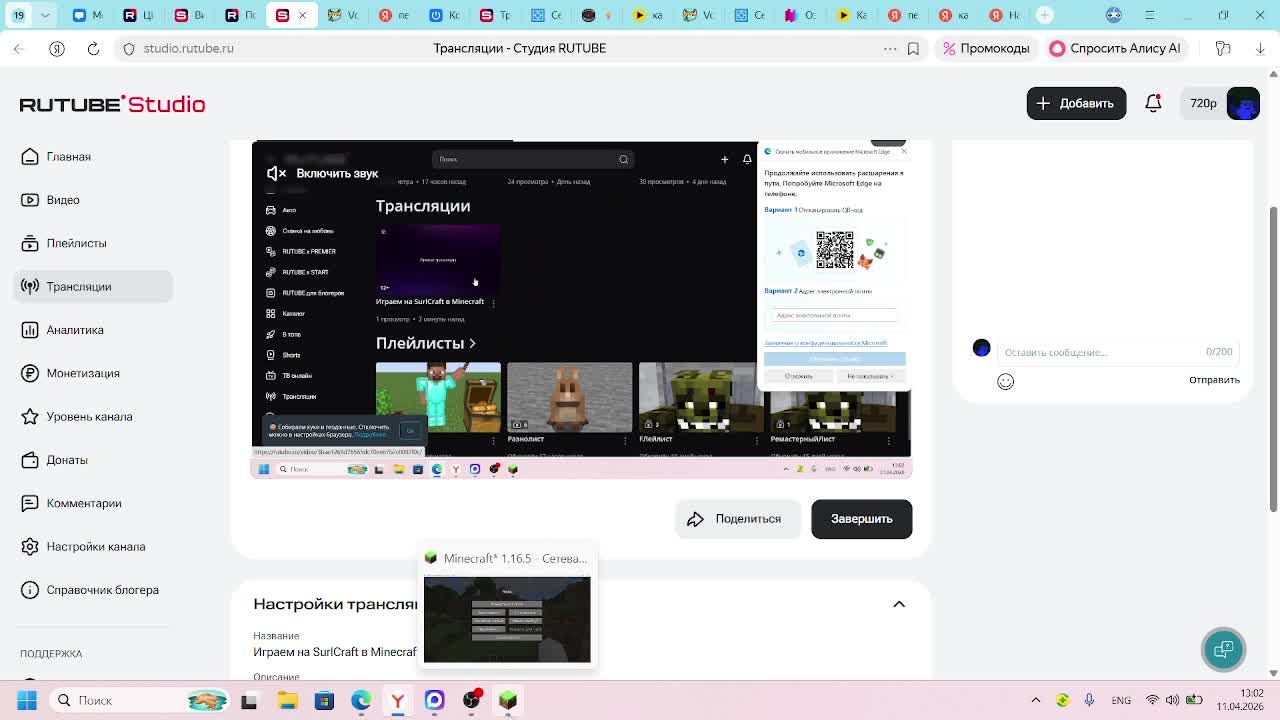Open the 720p quality selector
1280x720 pixels.
point(1203,103)
